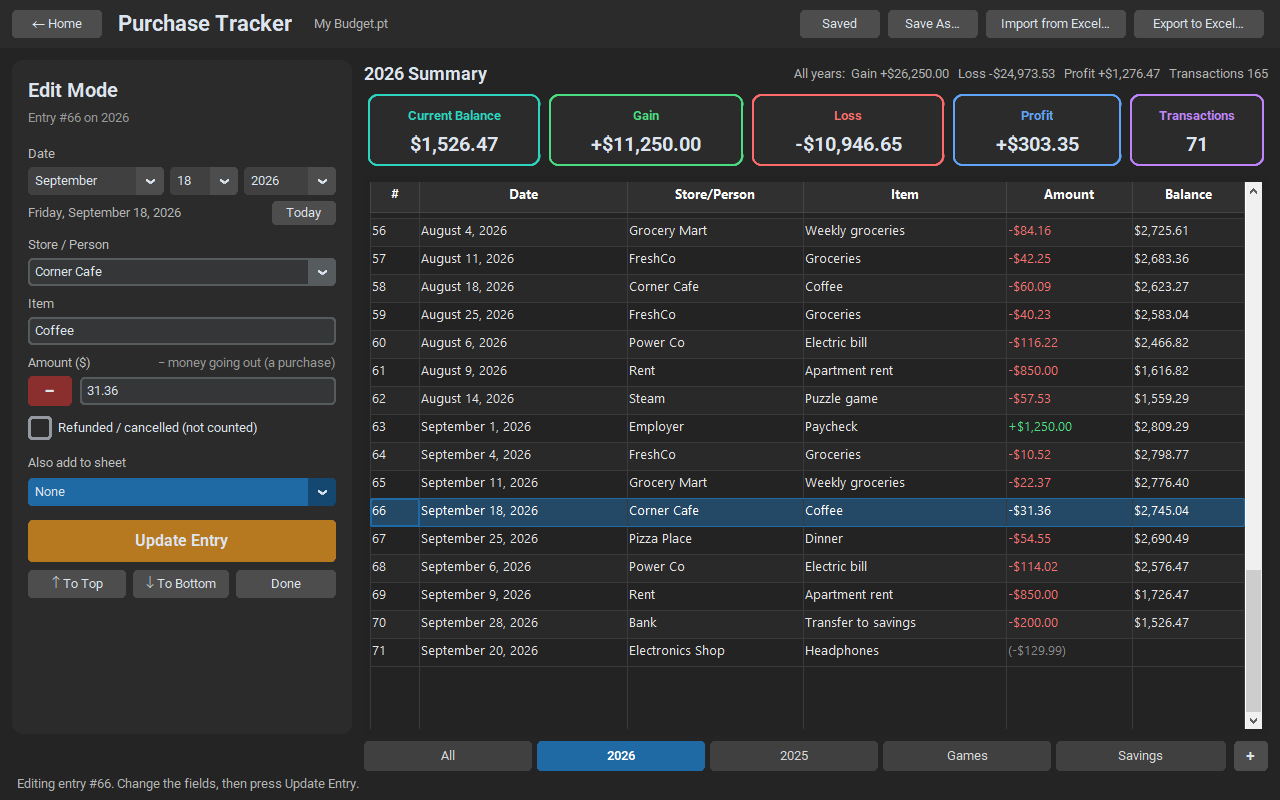
Task: Select the Pizza Place cell in row 67
Action: click(x=715, y=539)
